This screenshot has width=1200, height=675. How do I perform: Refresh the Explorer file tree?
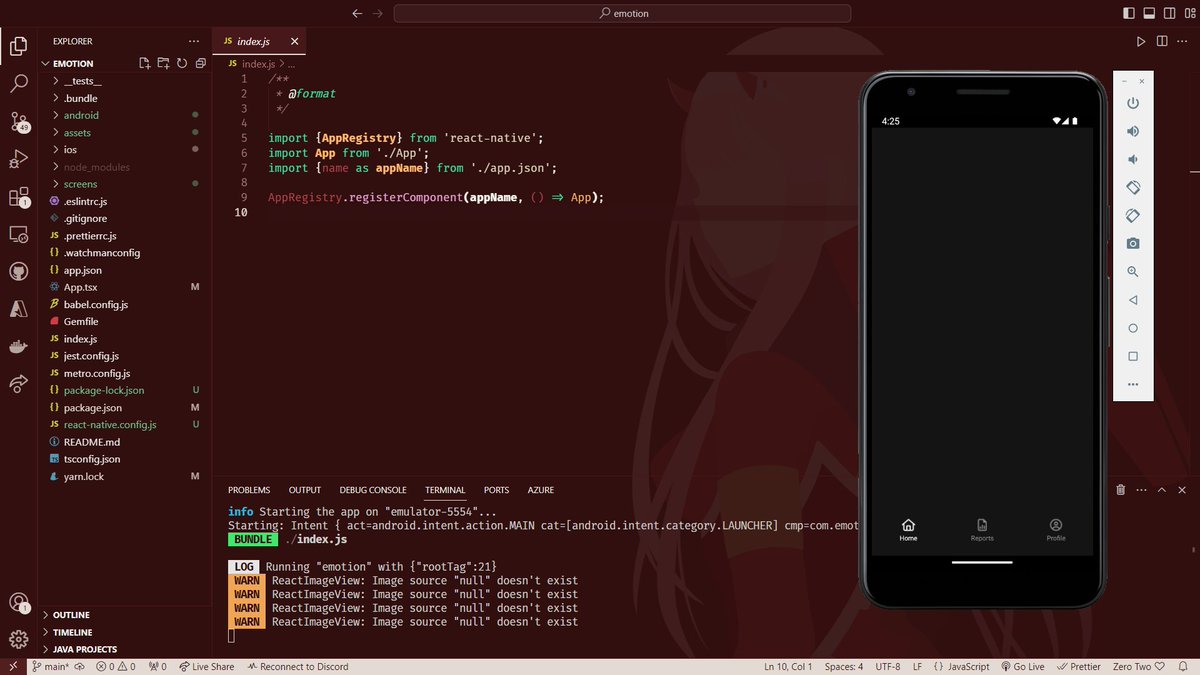point(182,63)
